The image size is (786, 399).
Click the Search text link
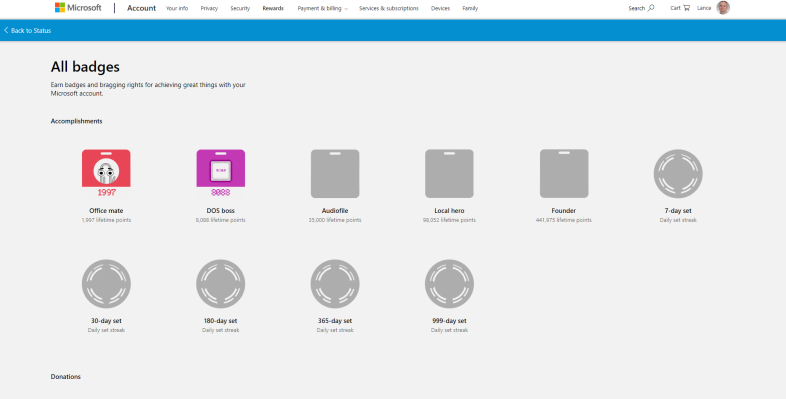(637, 9)
